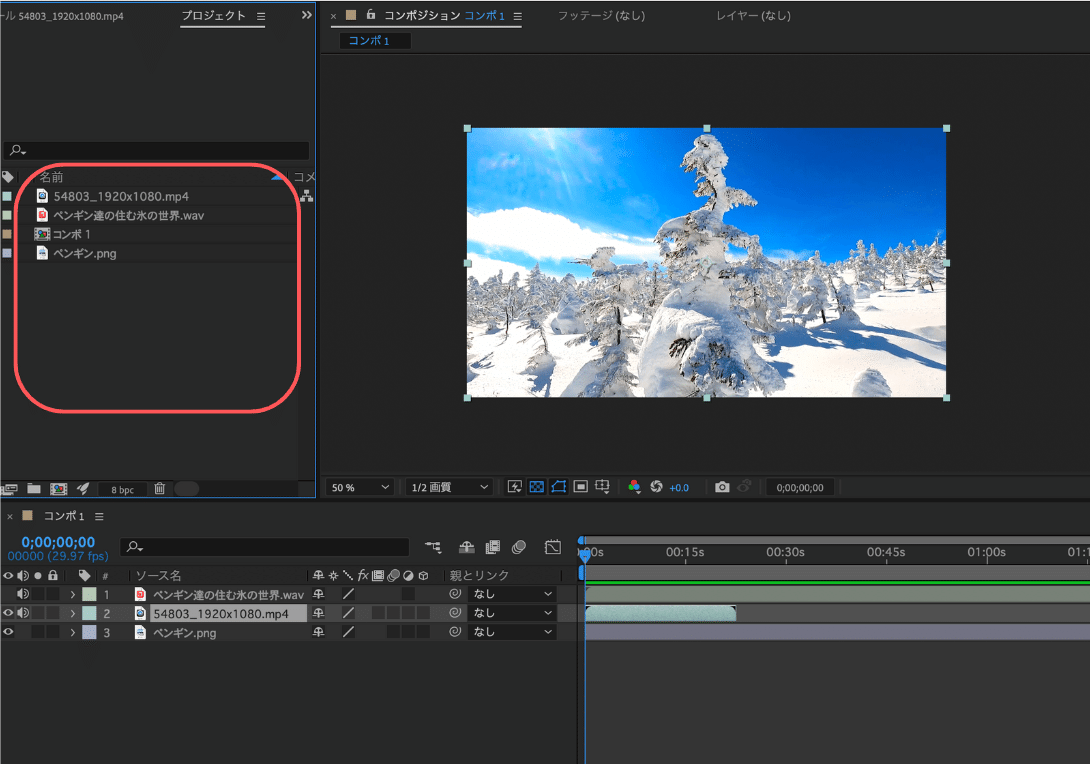Click the reset exposure icon
1090x764 pixels.
click(656, 487)
